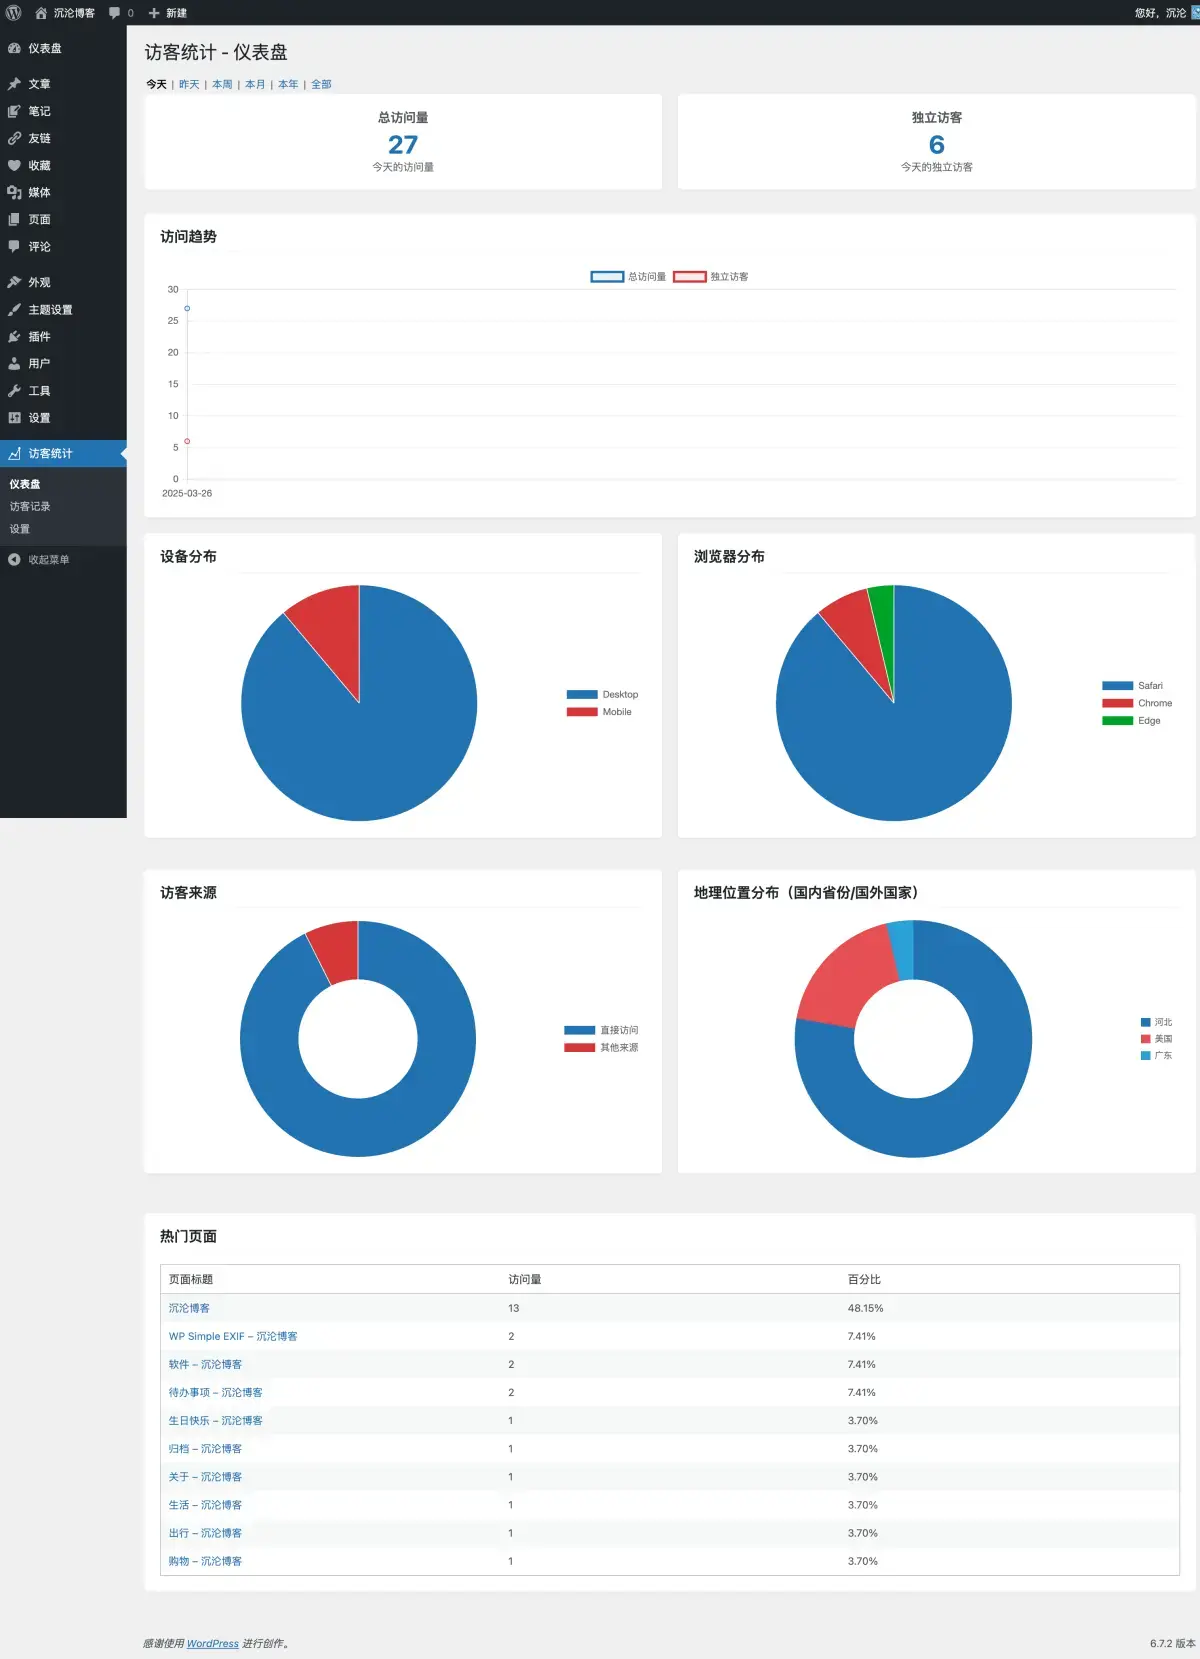Click the 外观 paintbrush icon
Viewport: 1200px width, 1659px height.
(x=14, y=283)
